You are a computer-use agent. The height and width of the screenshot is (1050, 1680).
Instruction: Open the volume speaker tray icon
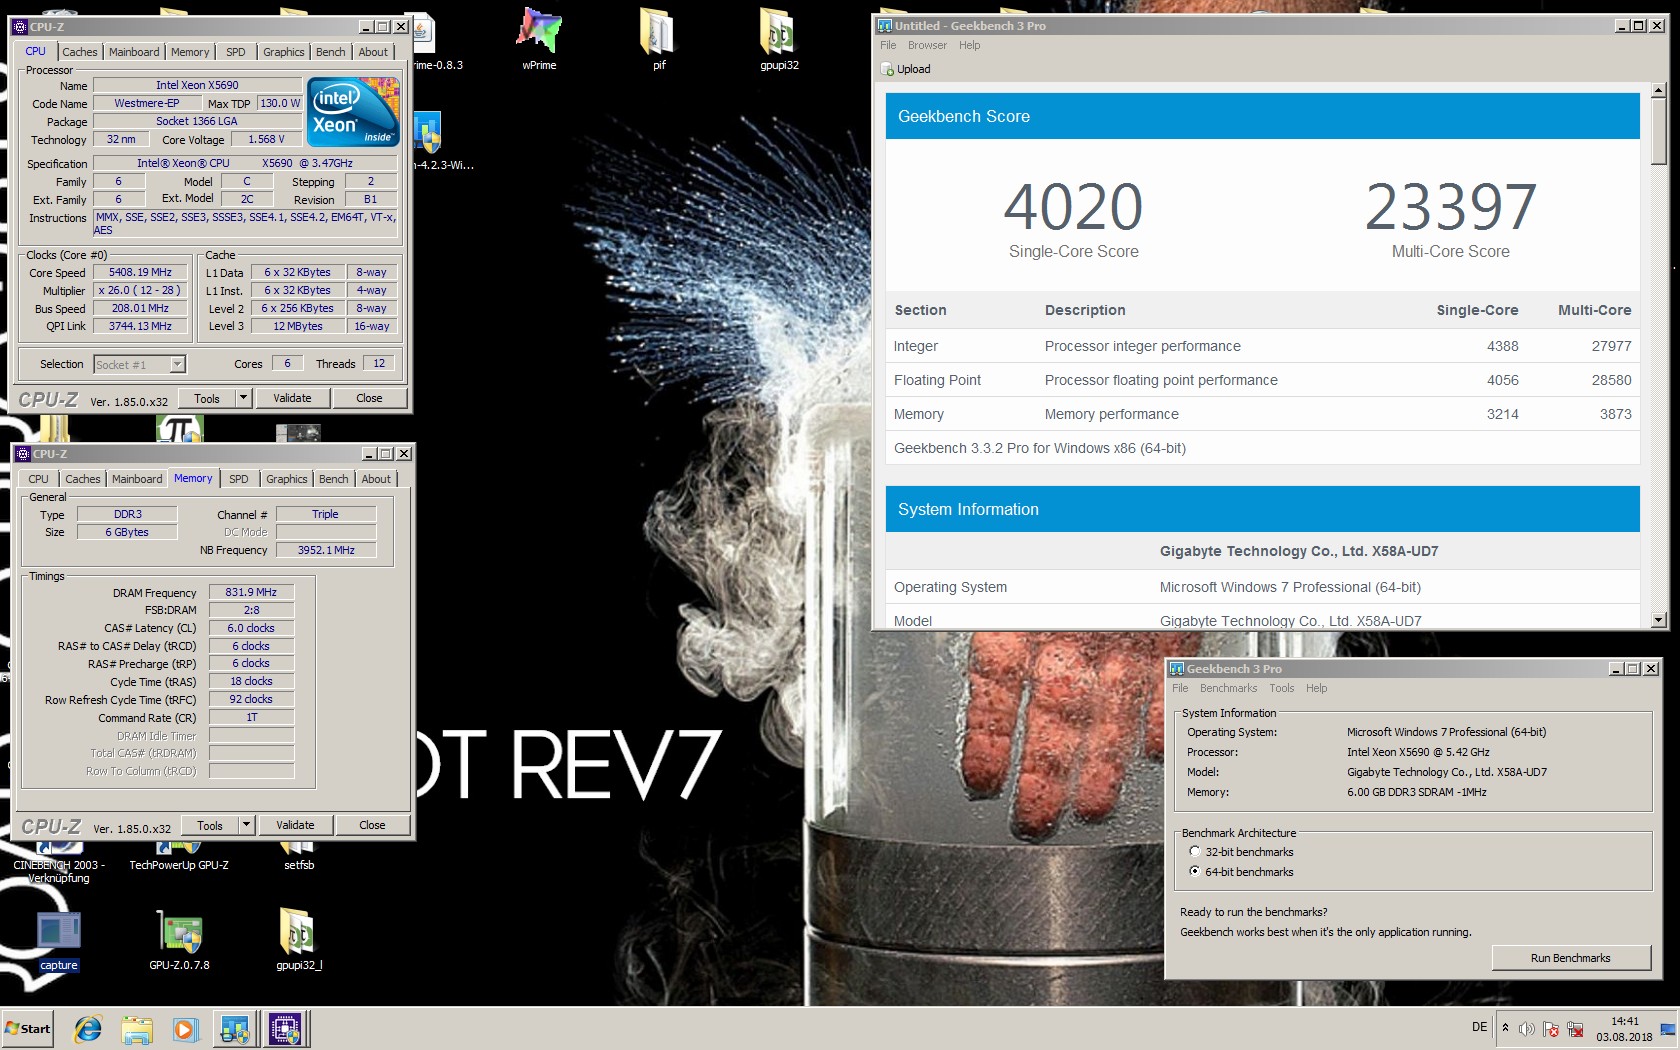coord(1526,1029)
